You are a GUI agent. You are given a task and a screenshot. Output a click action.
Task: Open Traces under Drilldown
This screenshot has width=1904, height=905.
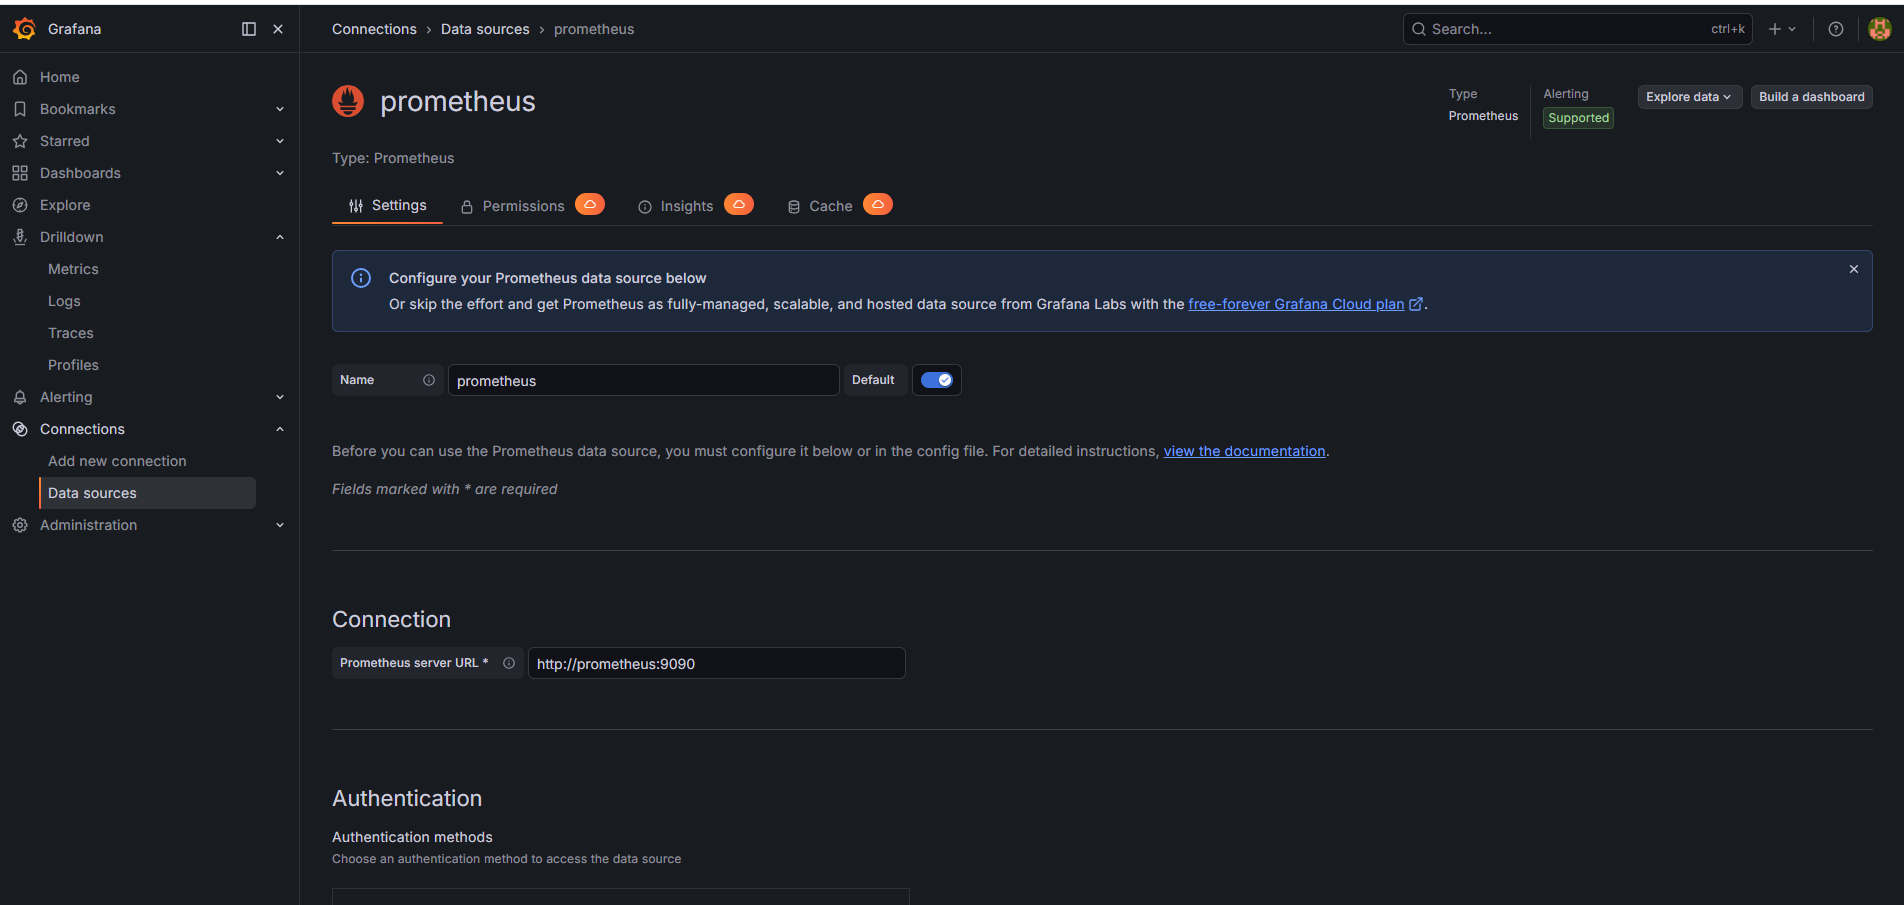click(71, 333)
